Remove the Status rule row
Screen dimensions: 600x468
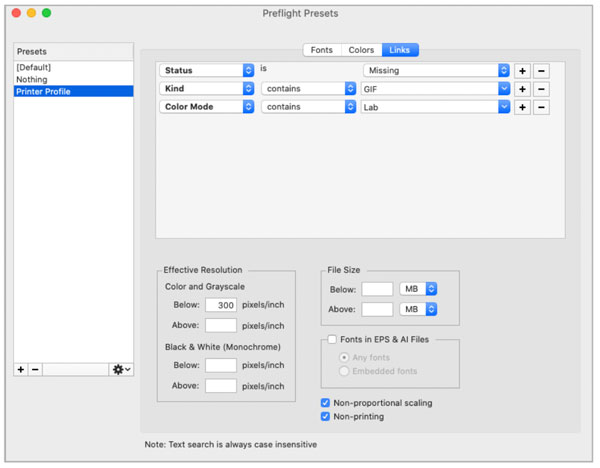pyautogui.click(x=541, y=71)
